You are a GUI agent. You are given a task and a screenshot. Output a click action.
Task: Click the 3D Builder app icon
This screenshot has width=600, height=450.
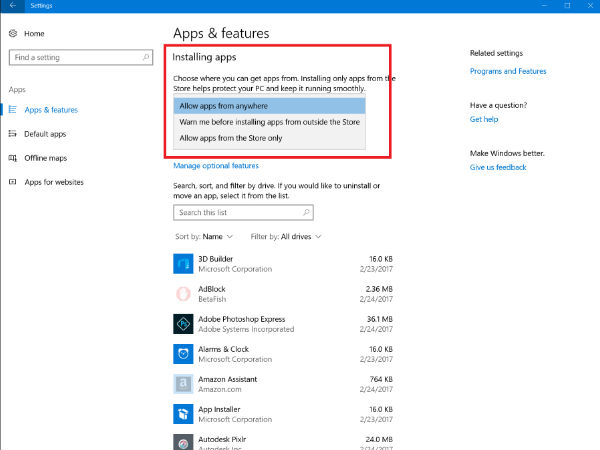pyautogui.click(x=183, y=263)
